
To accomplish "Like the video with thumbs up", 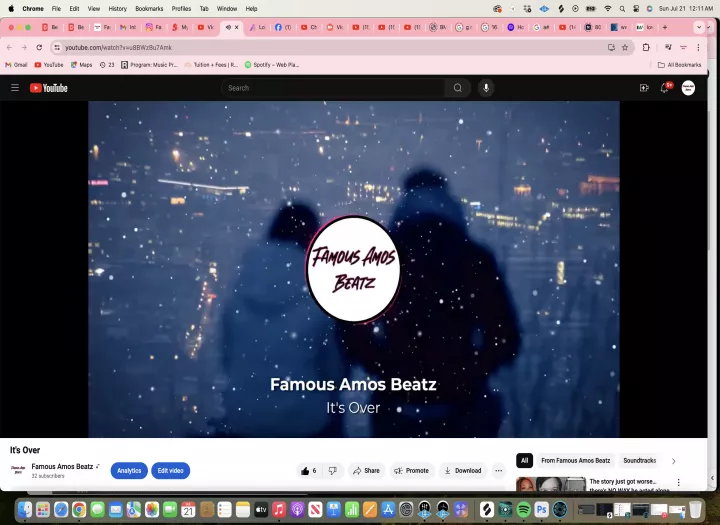I will pyautogui.click(x=309, y=471).
